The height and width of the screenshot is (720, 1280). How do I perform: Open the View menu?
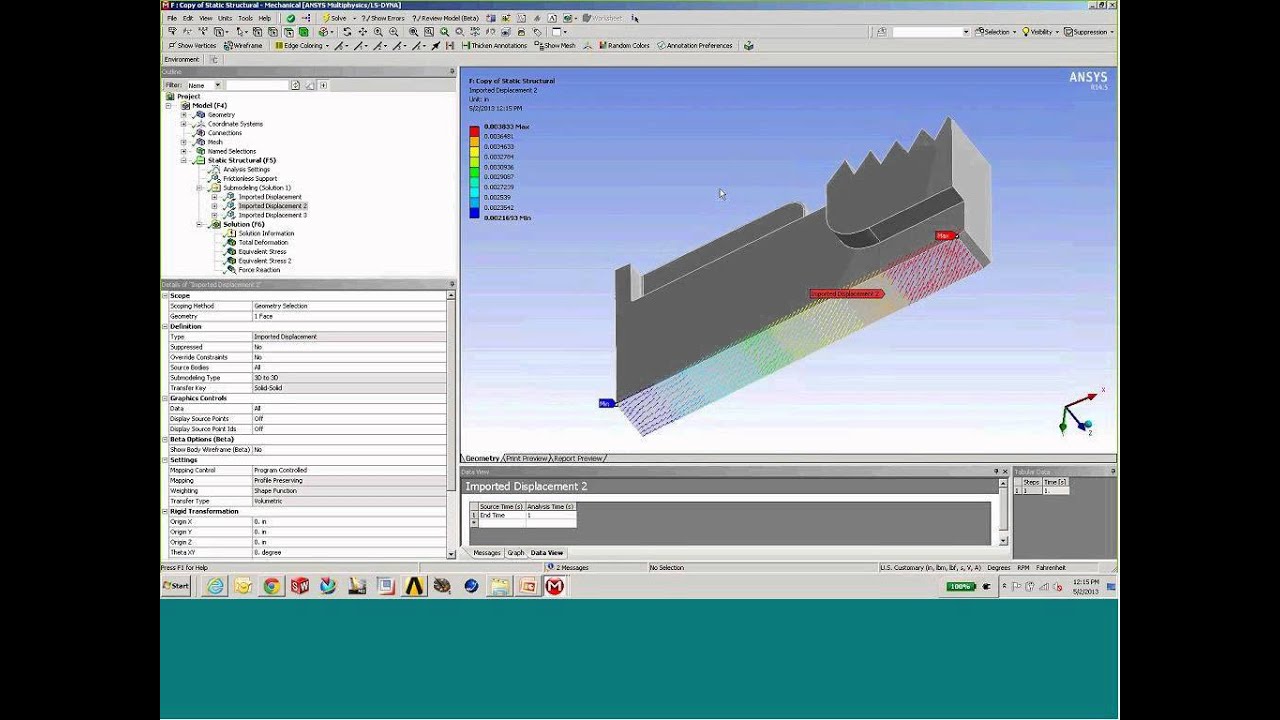click(x=205, y=18)
